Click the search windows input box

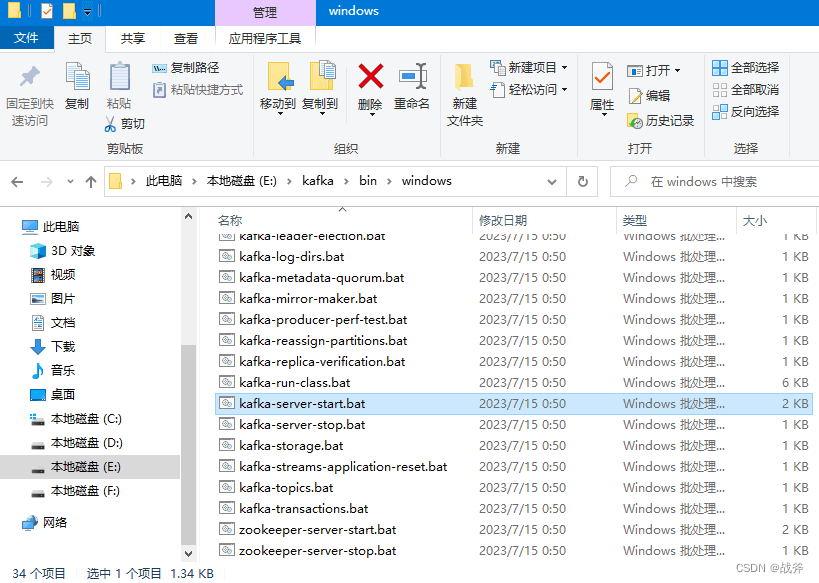pos(715,182)
